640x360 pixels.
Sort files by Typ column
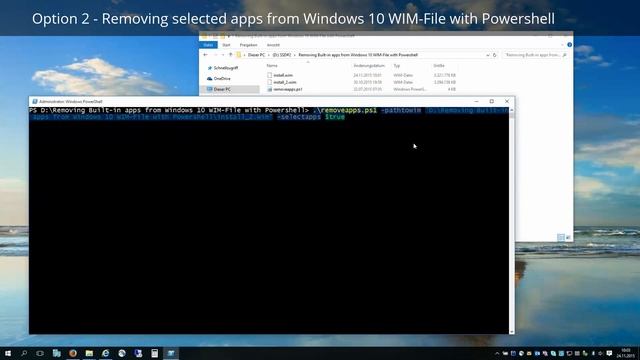pos(397,66)
